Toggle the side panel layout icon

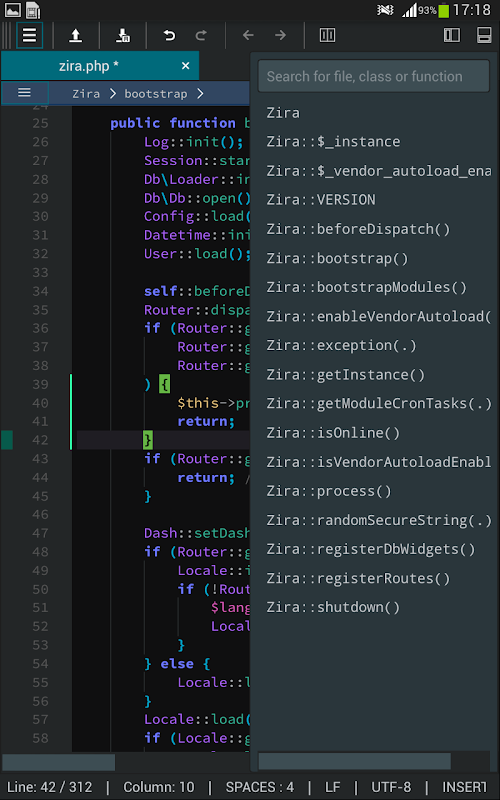click(452, 35)
